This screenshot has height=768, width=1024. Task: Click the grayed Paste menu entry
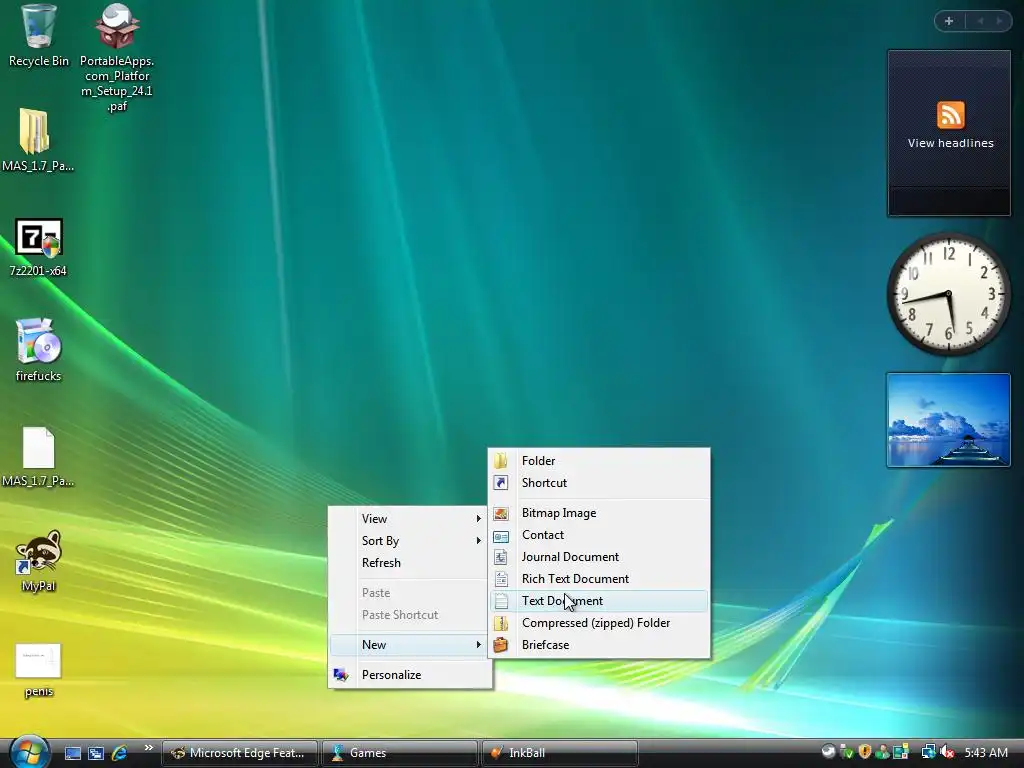point(410,593)
